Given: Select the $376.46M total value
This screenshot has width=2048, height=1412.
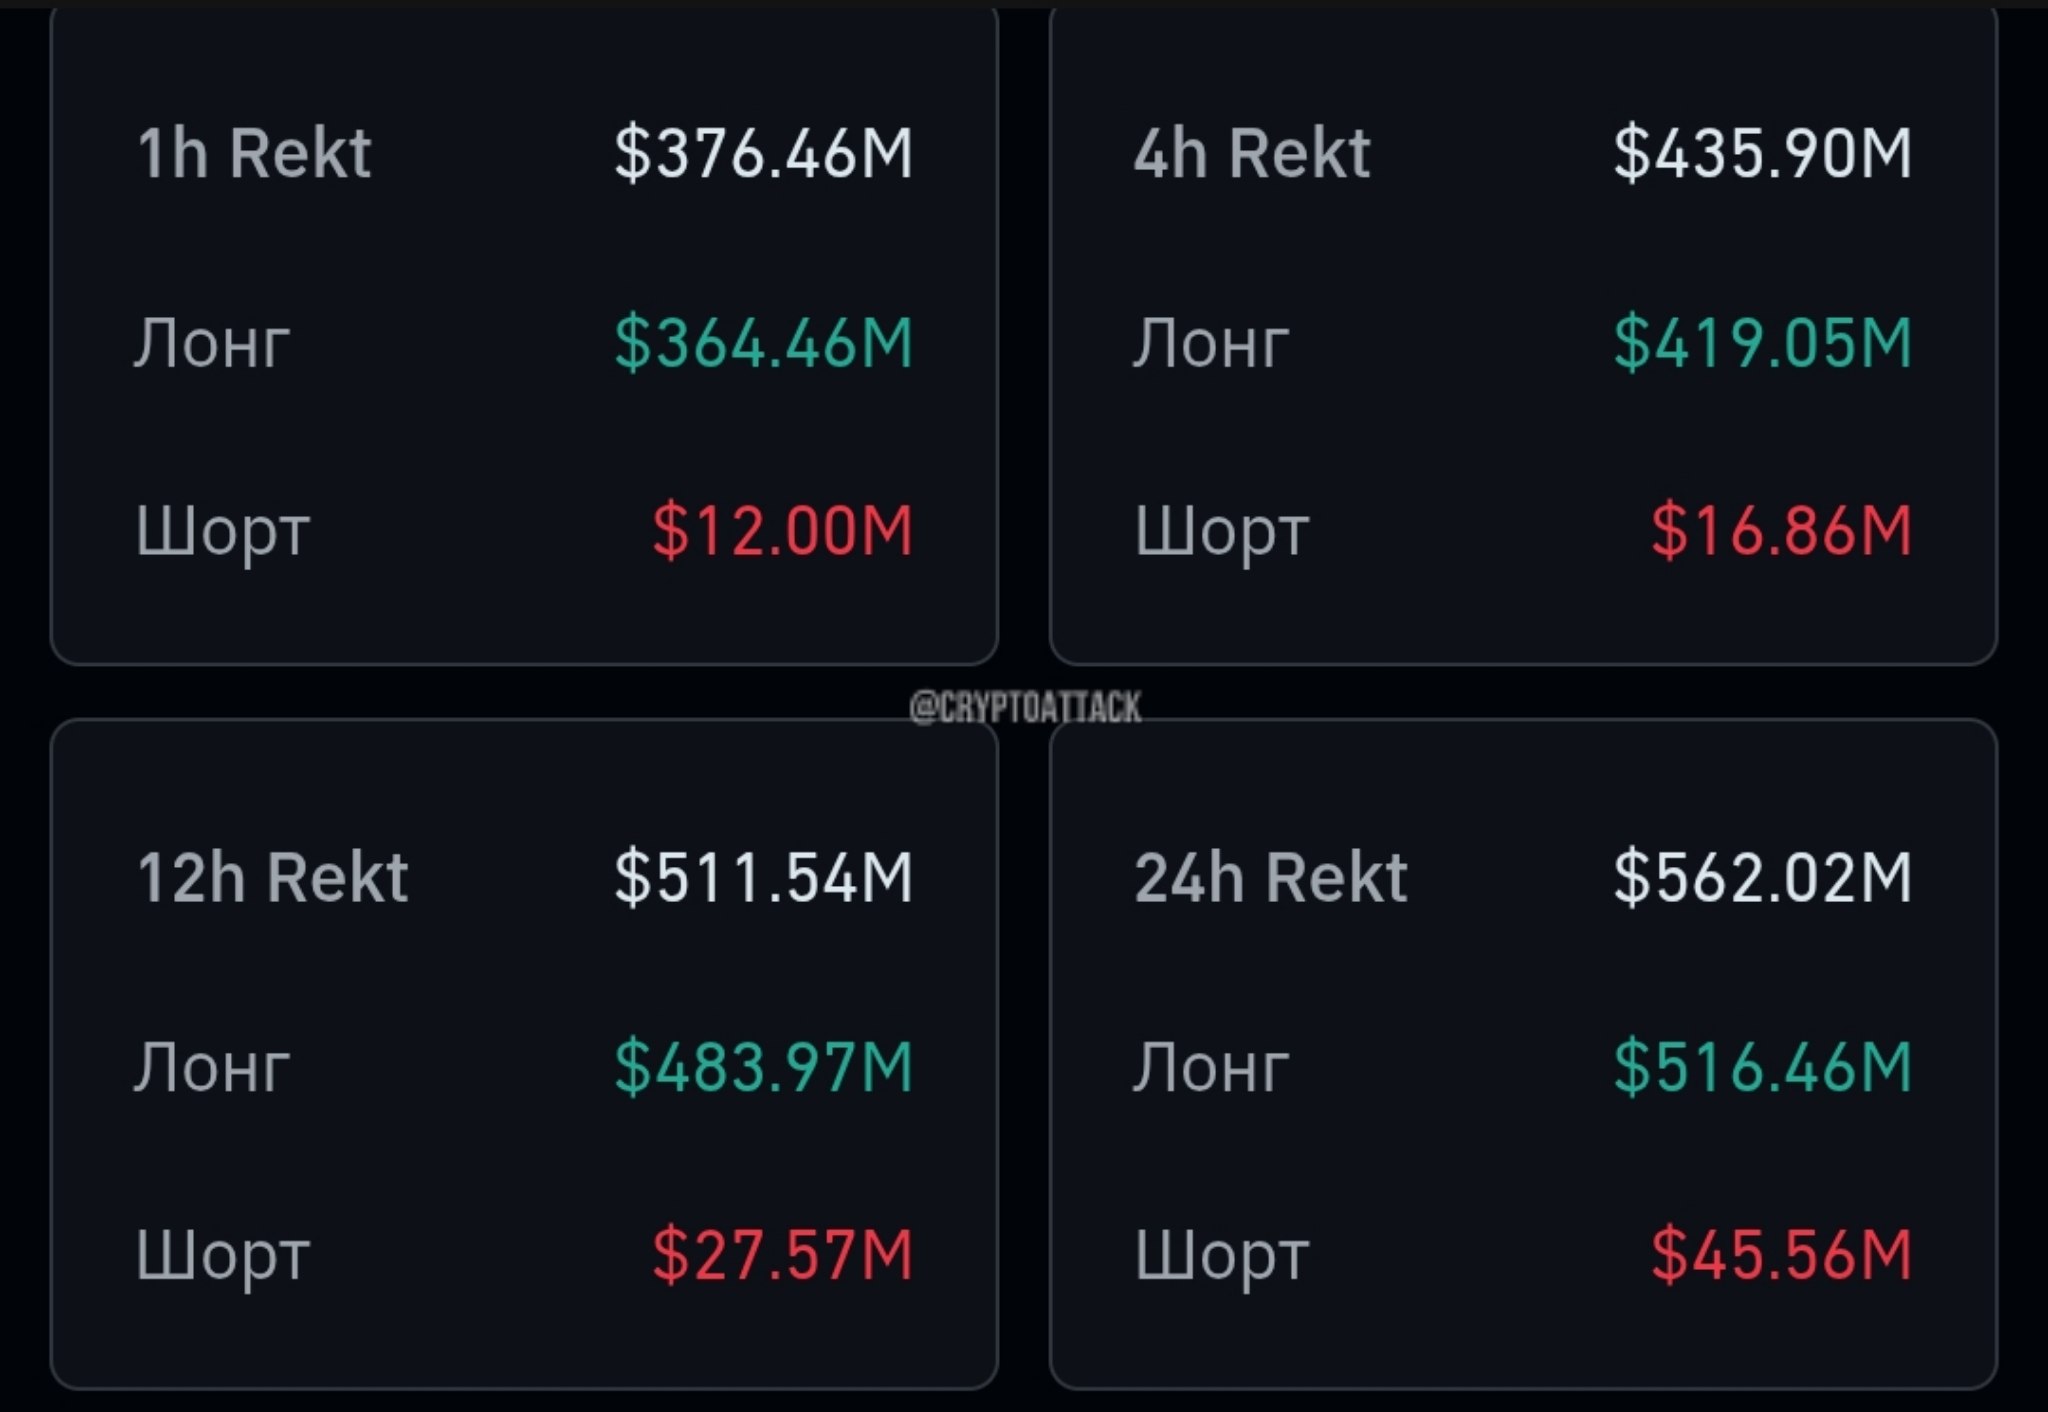Looking at the screenshot, I should pos(764,155).
